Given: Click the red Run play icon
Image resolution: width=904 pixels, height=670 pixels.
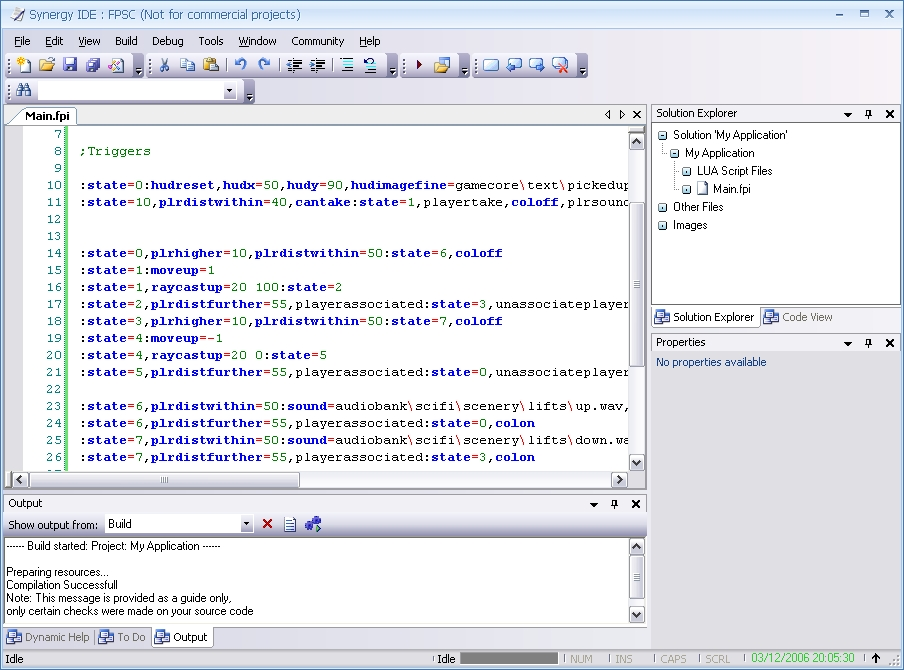Looking at the screenshot, I should 419,66.
